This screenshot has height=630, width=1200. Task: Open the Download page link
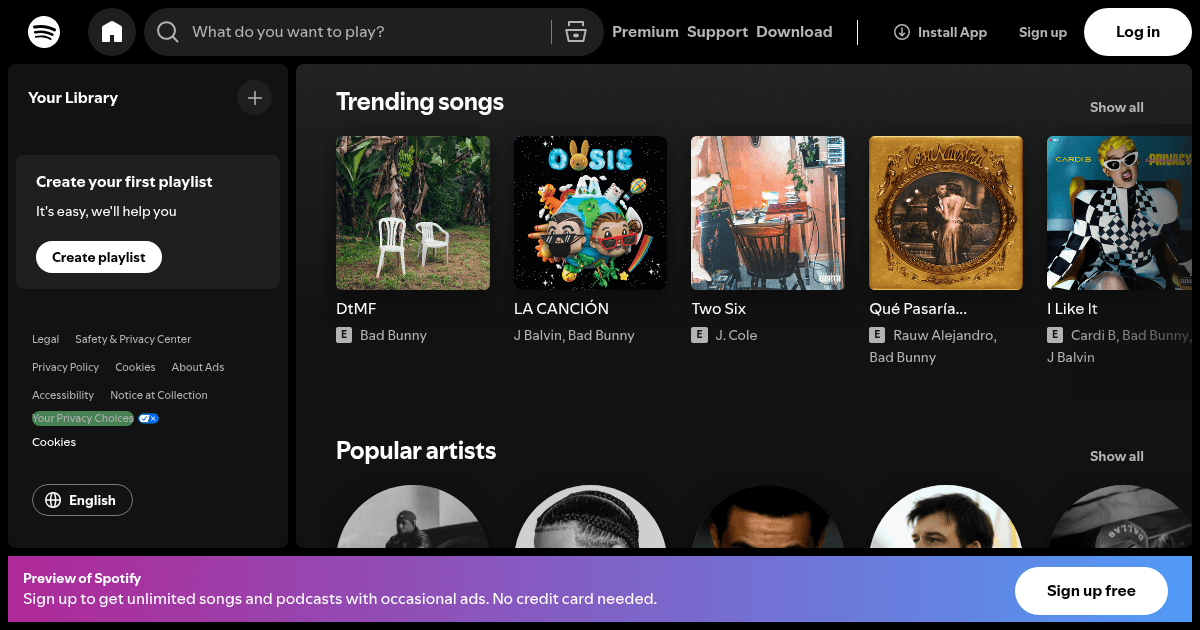tap(794, 31)
